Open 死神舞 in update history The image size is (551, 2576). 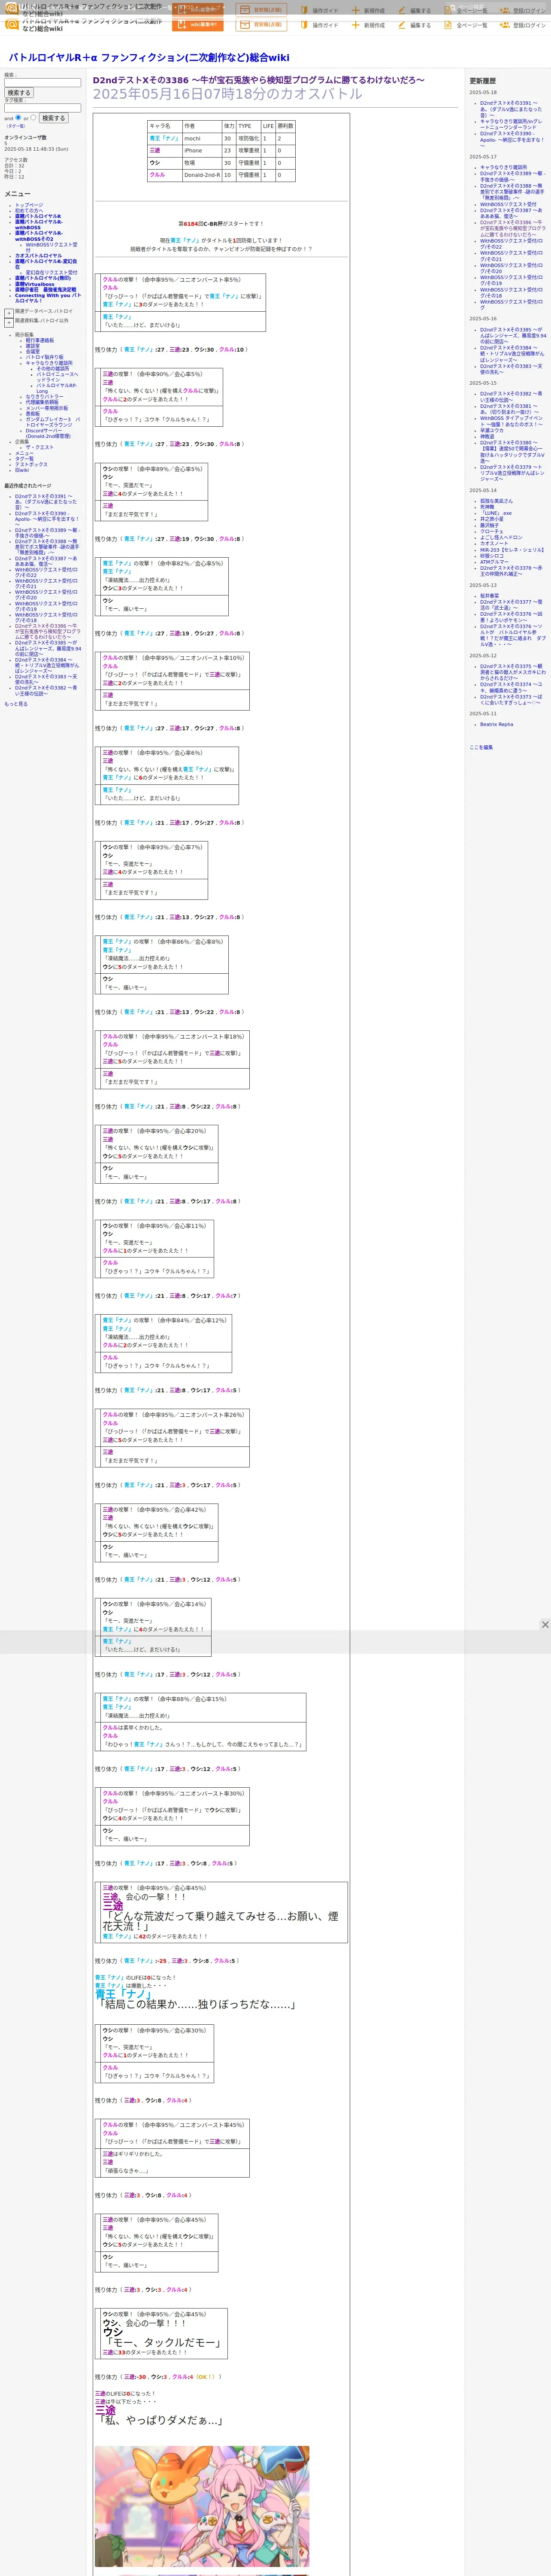coord(487,507)
